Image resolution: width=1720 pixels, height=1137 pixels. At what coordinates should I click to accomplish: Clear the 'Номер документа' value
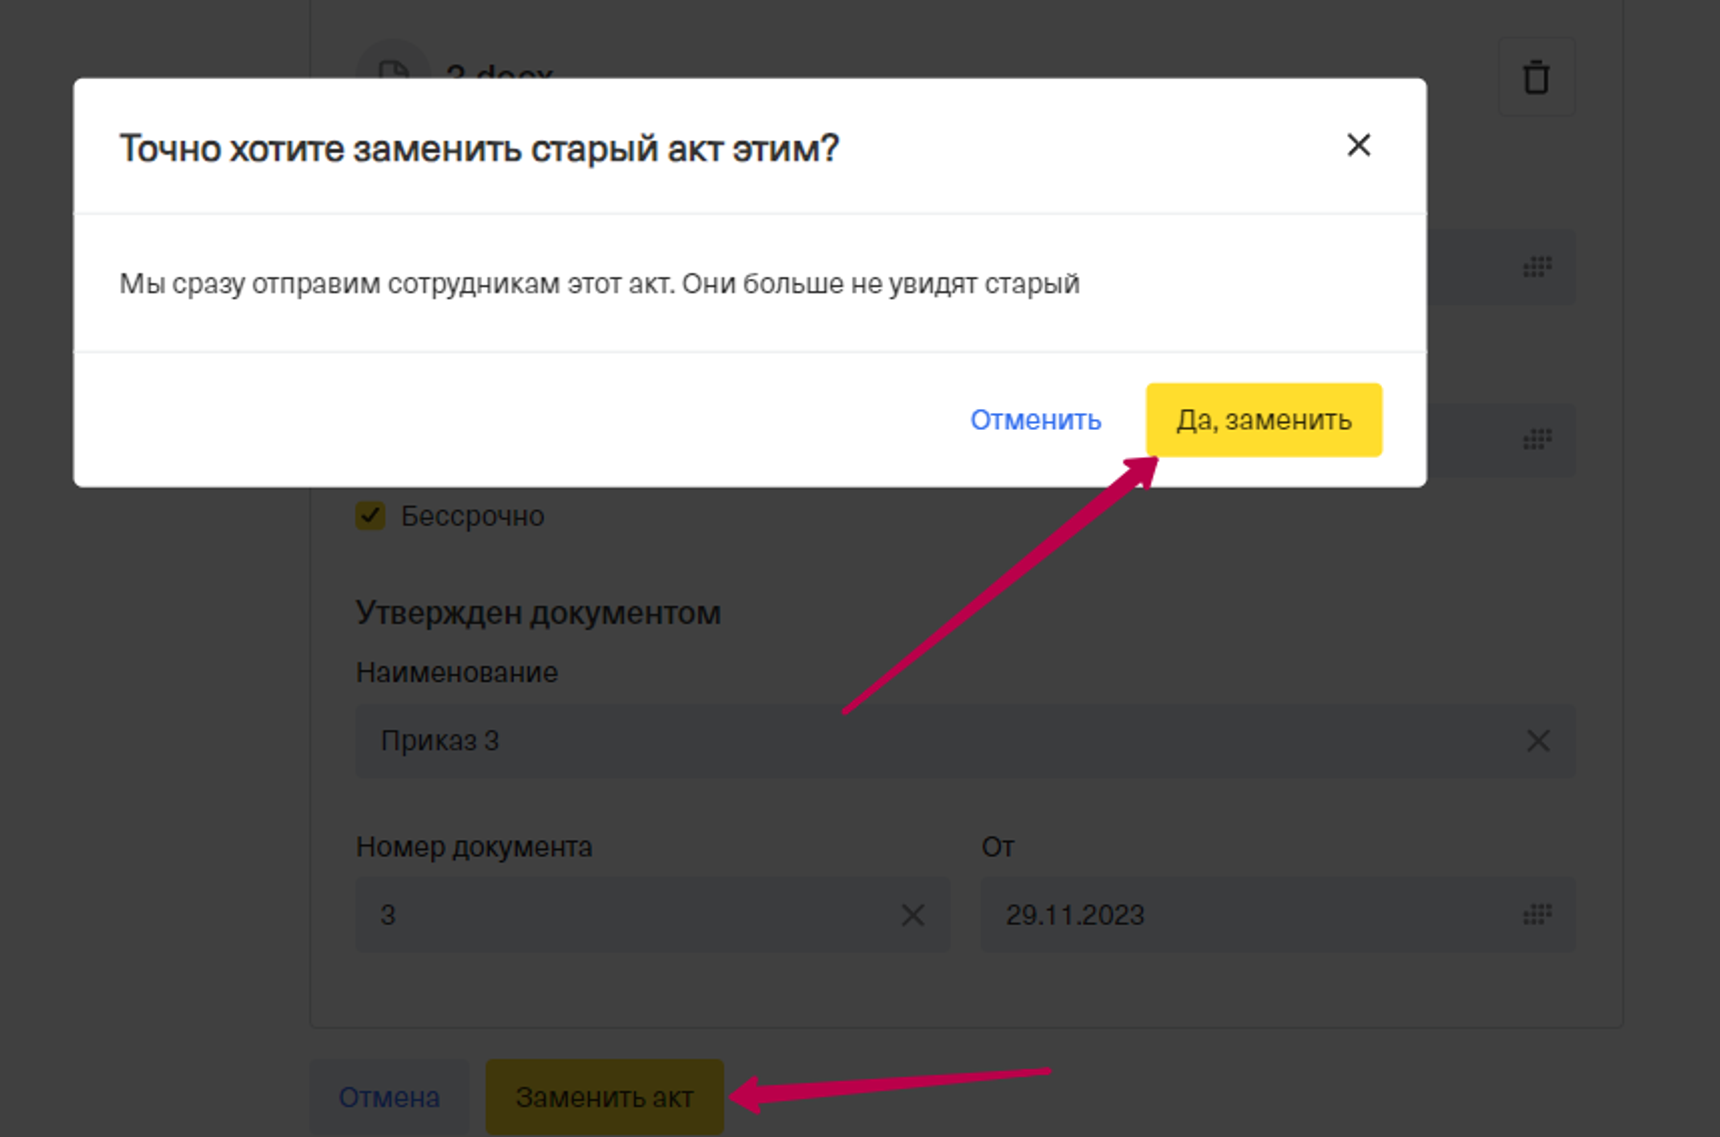[912, 915]
